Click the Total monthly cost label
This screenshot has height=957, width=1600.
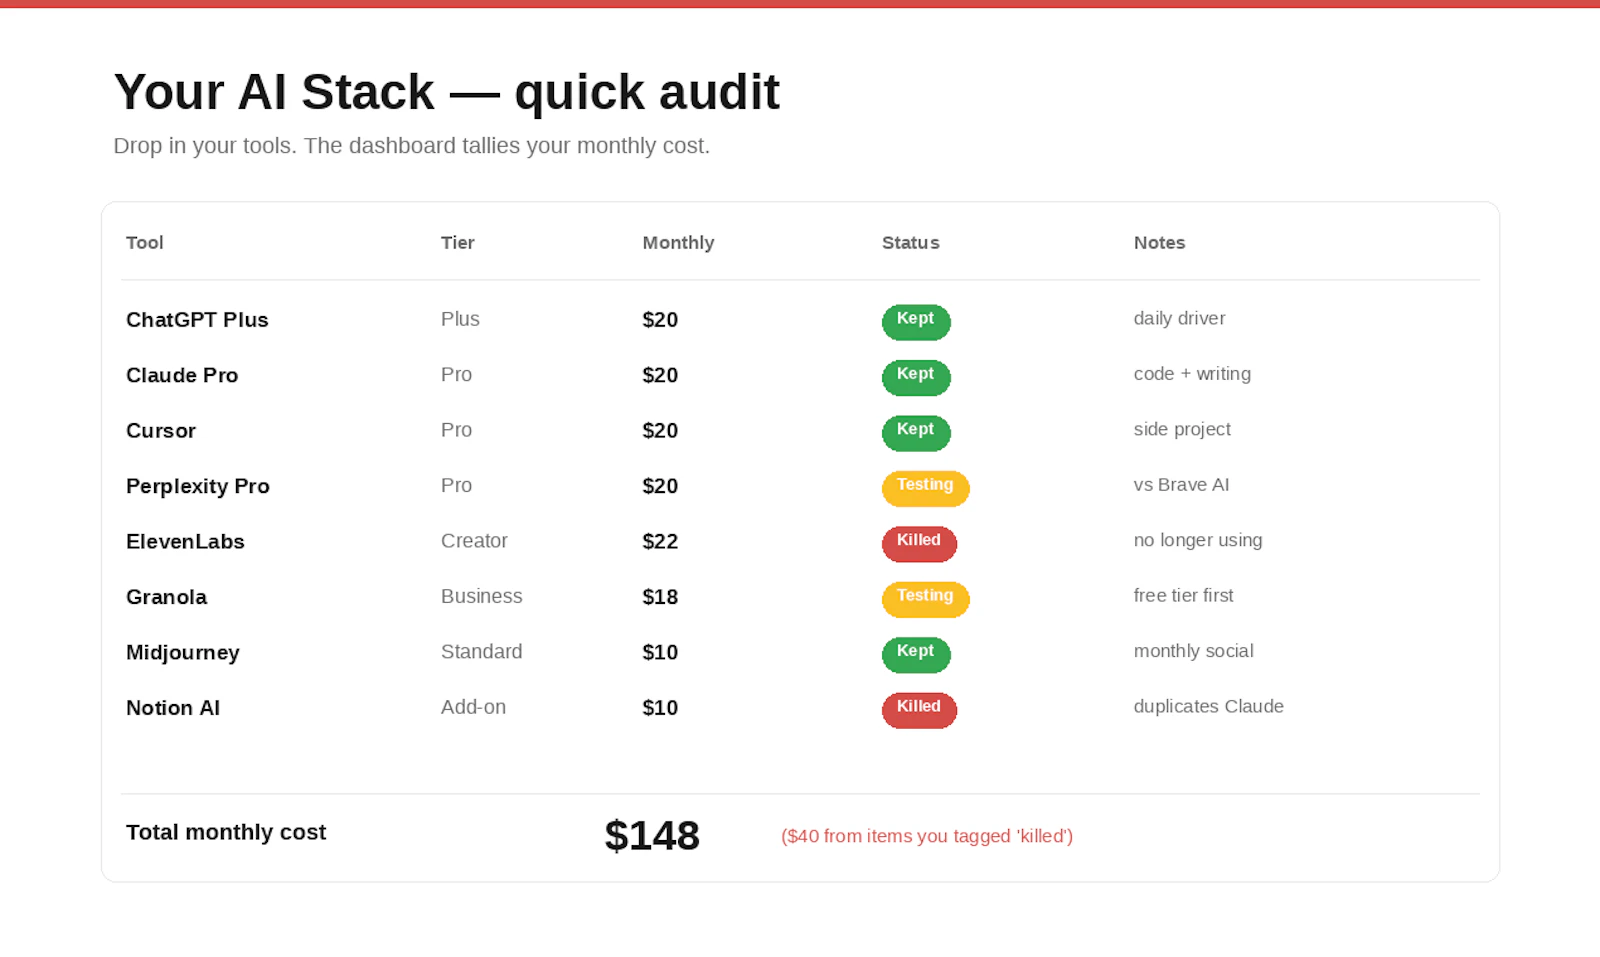226,832
